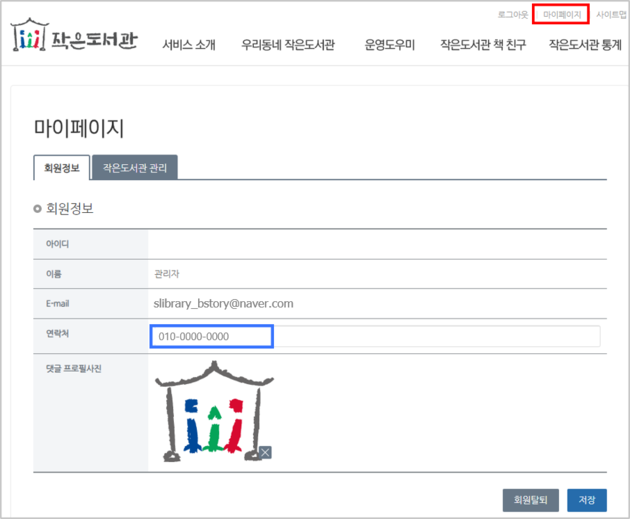Click the 이름 row label
This screenshot has width=630, height=519.
pyautogui.click(x=54, y=274)
